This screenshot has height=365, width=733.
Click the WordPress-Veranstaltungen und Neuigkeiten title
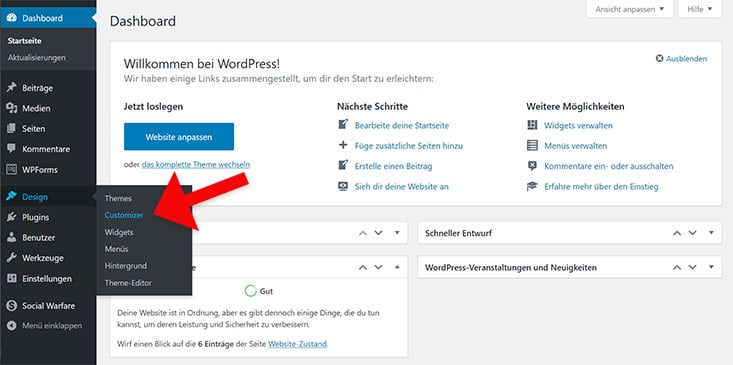pos(510,268)
